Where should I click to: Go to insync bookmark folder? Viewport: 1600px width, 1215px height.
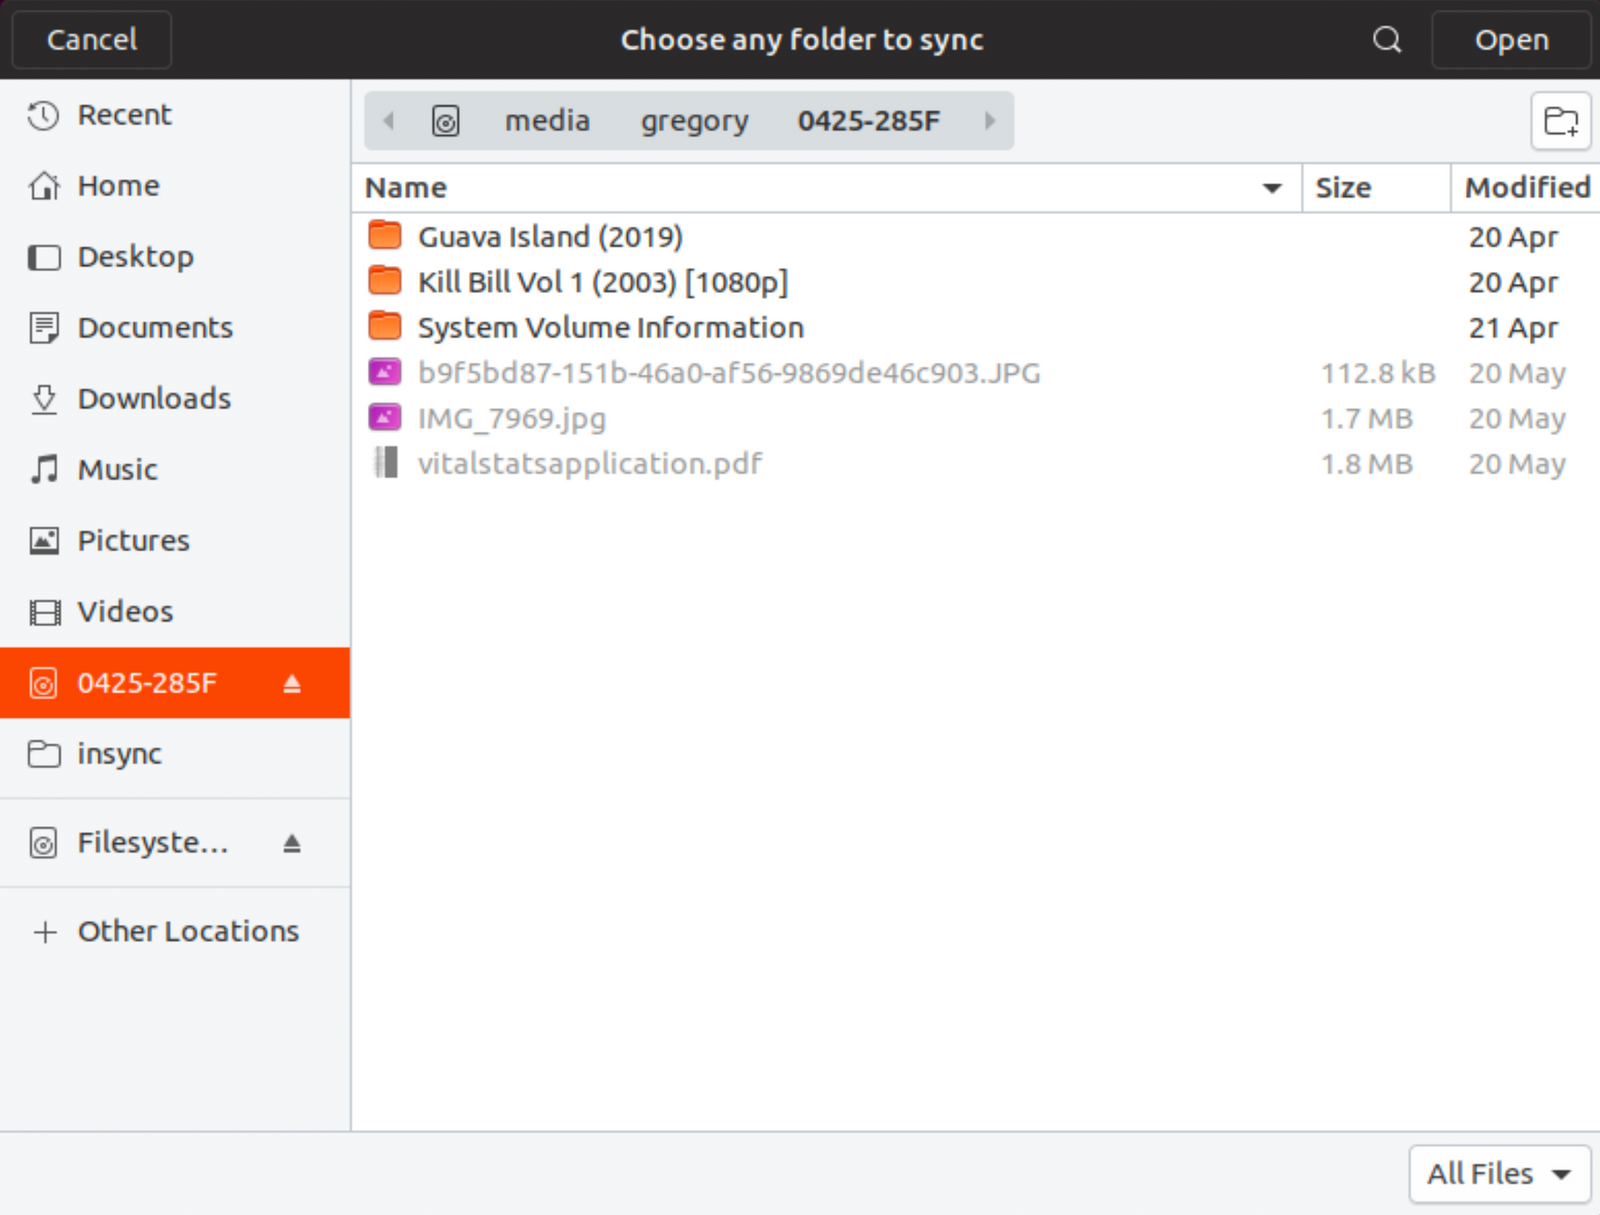point(175,754)
